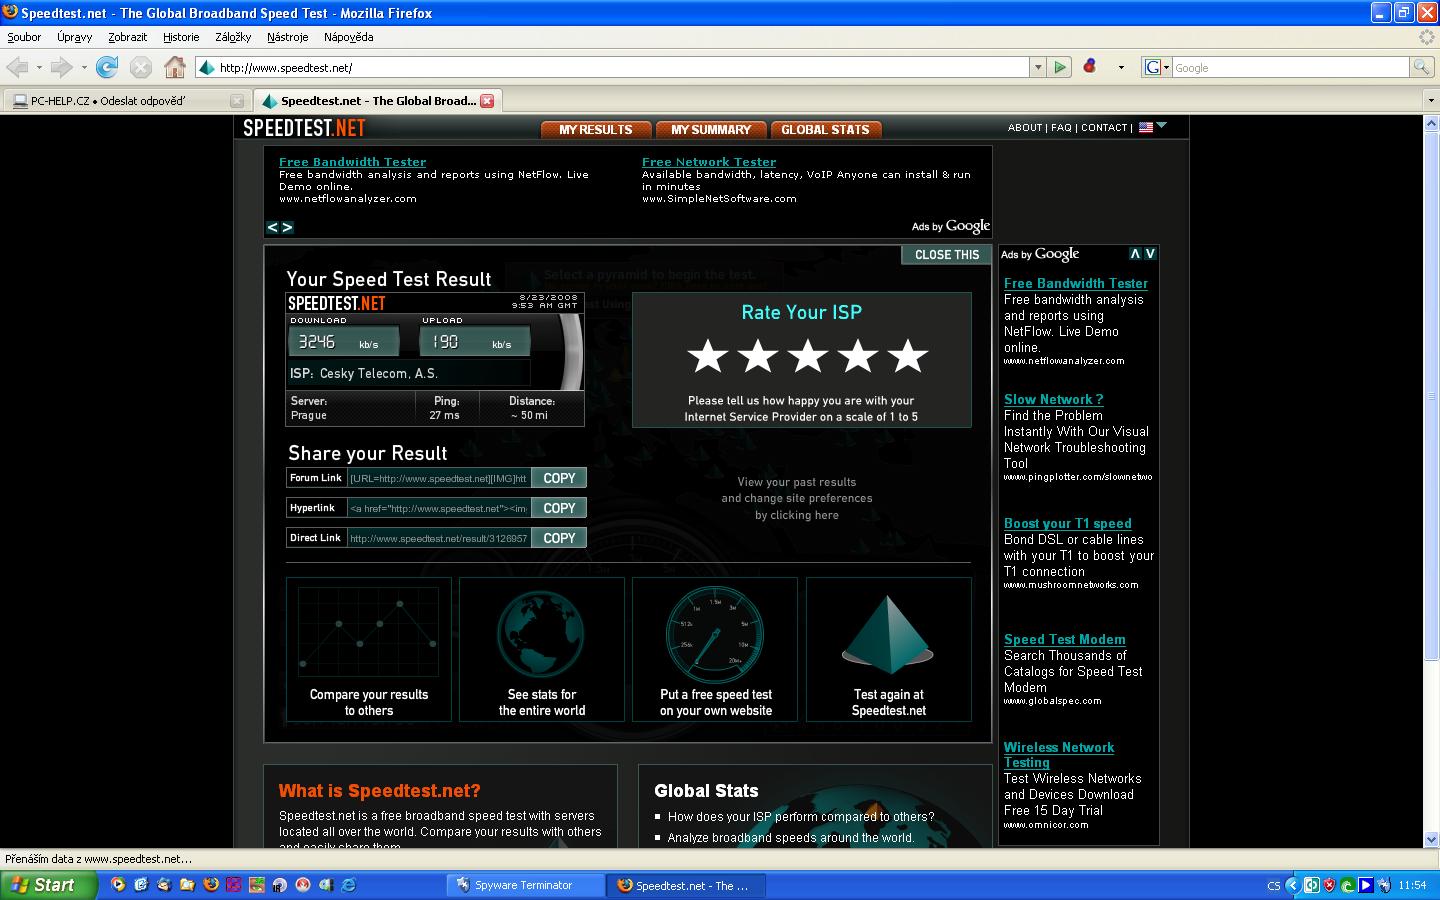This screenshot has width=1440, height=900.
Task: Close the Speedtest.net tab
Action: (487, 101)
